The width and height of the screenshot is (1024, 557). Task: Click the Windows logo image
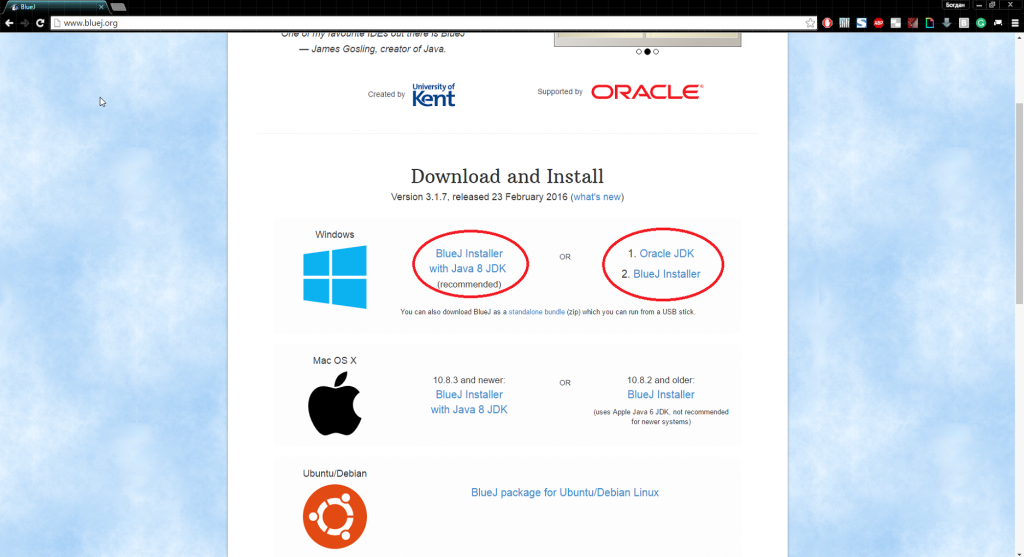(x=334, y=277)
